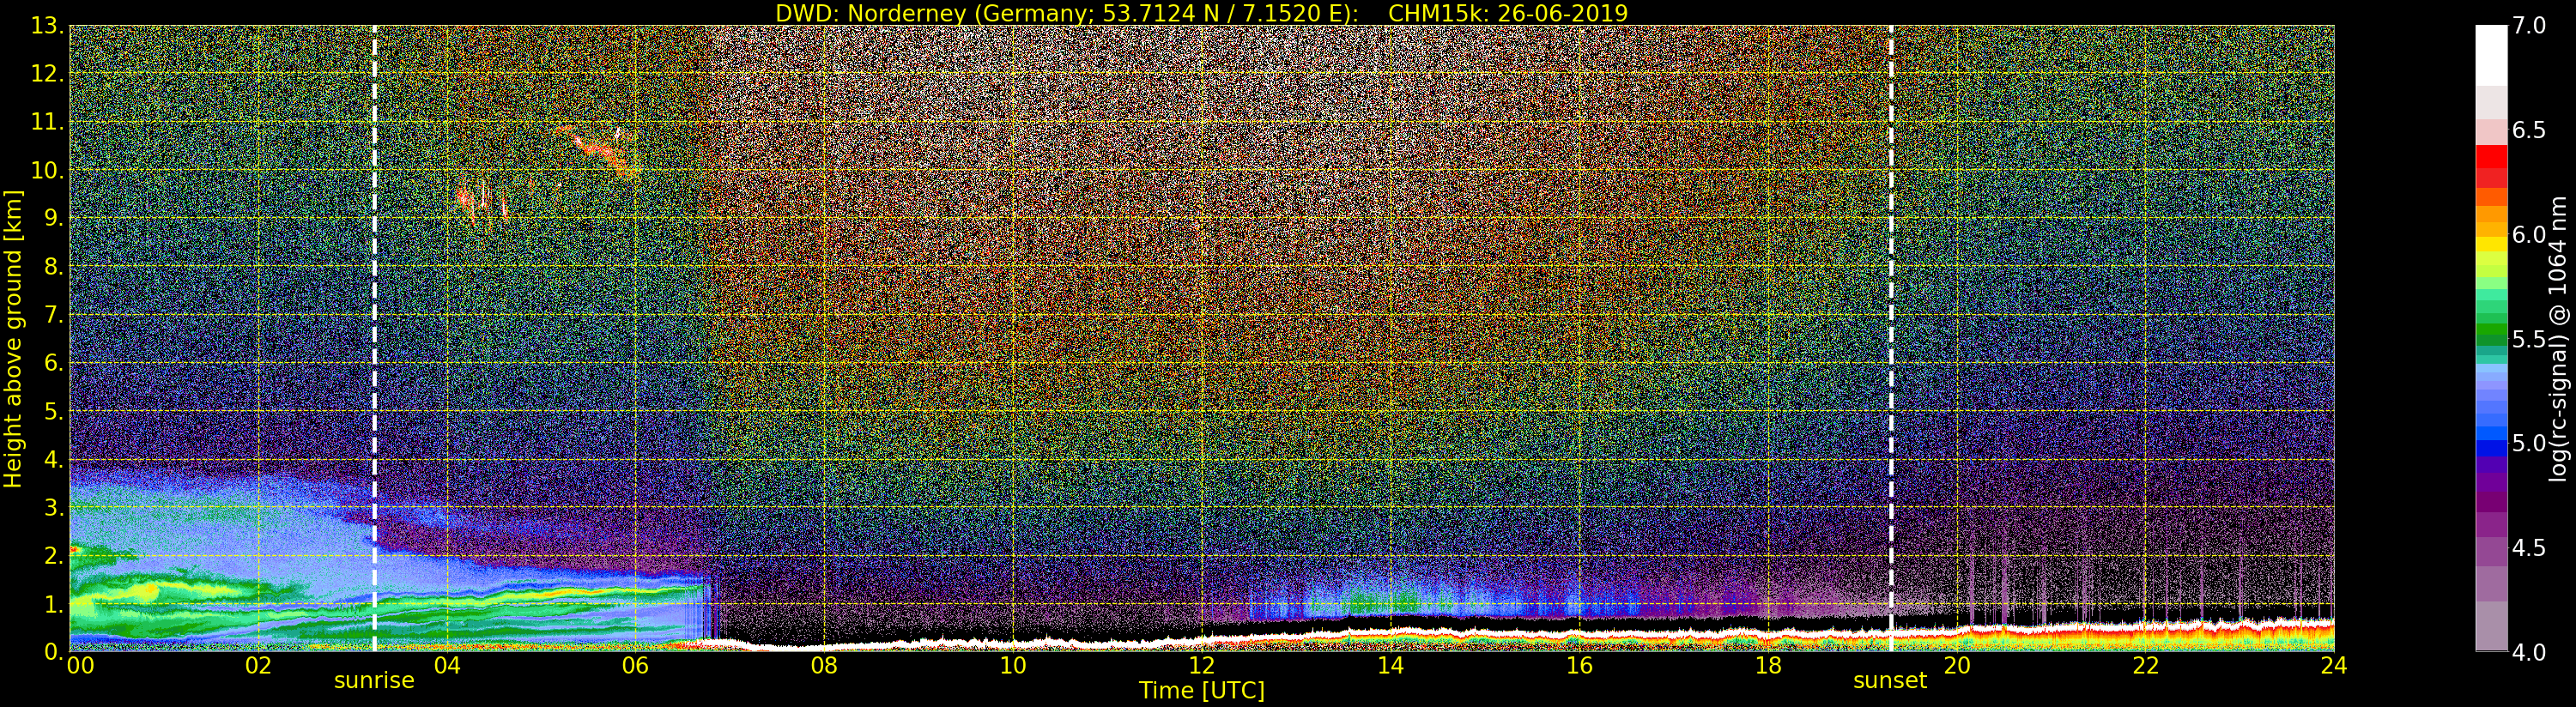This screenshot has width=2576, height=707.
Task: Click the '10' time axis tick label
Action: pos(1013,665)
